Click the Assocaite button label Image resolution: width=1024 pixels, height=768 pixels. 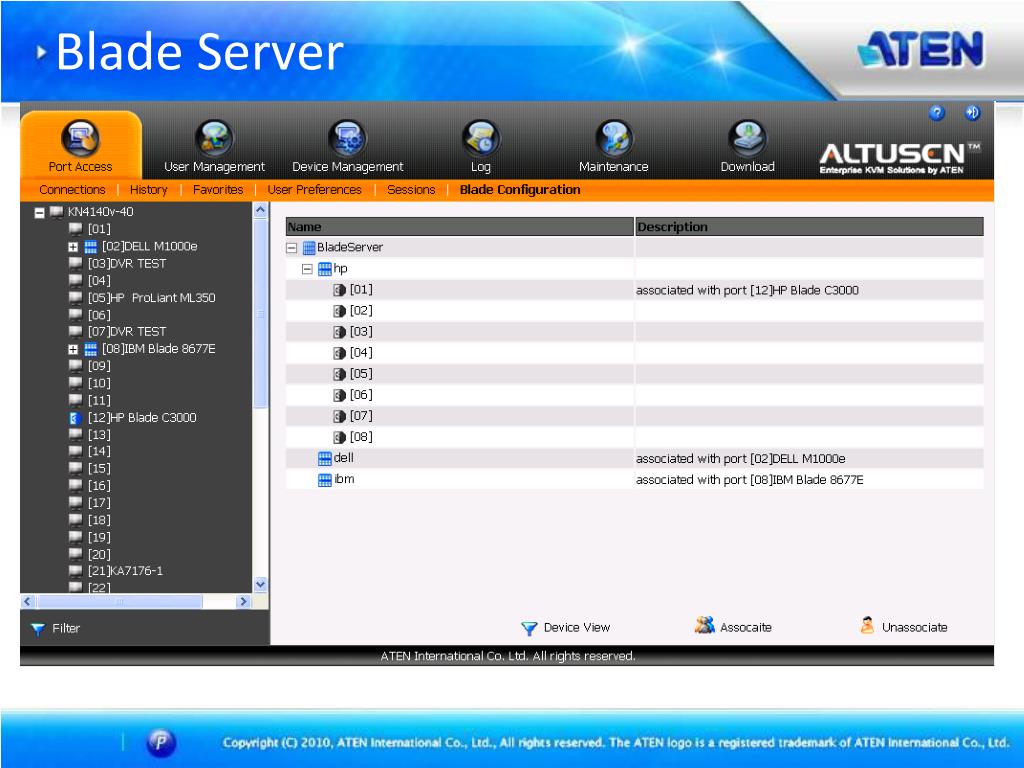pos(746,628)
